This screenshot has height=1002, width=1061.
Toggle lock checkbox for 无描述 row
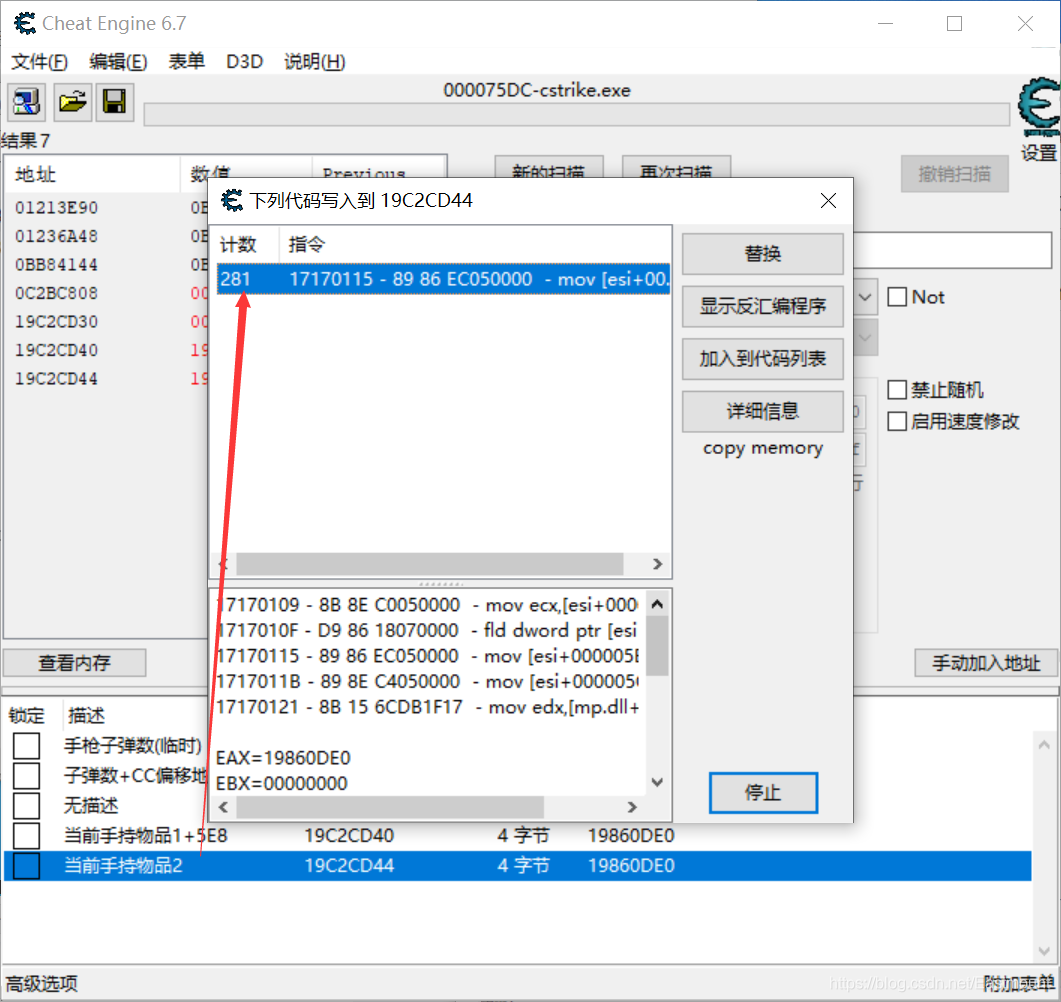tap(26, 805)
